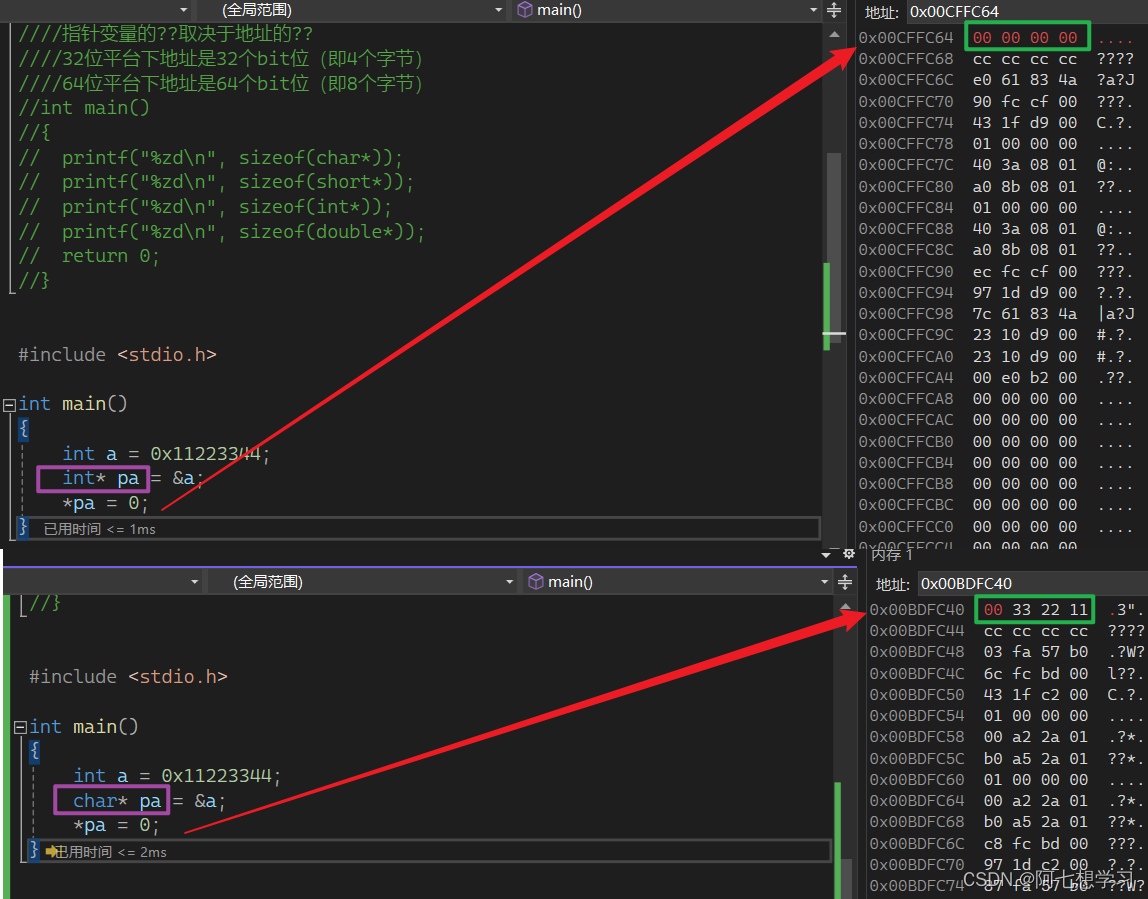
Task: Click the 已用时间 <= 2ms perf tip
Action: [111, 851]
